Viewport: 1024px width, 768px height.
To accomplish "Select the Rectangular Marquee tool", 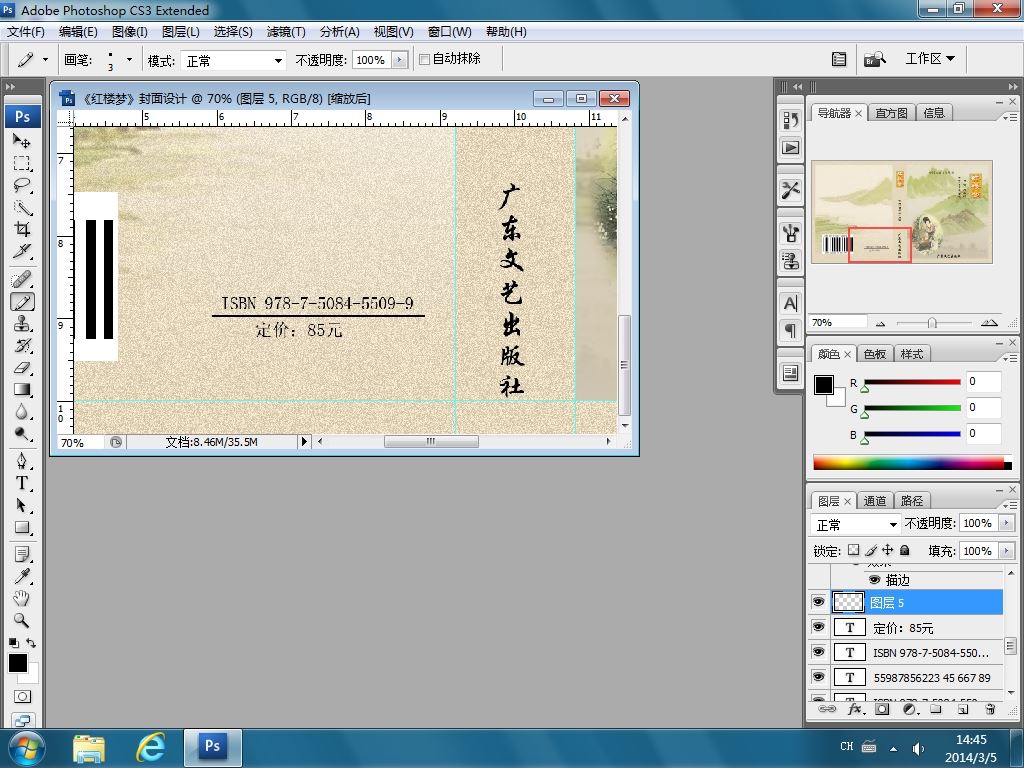I will [x=22, y=163].
